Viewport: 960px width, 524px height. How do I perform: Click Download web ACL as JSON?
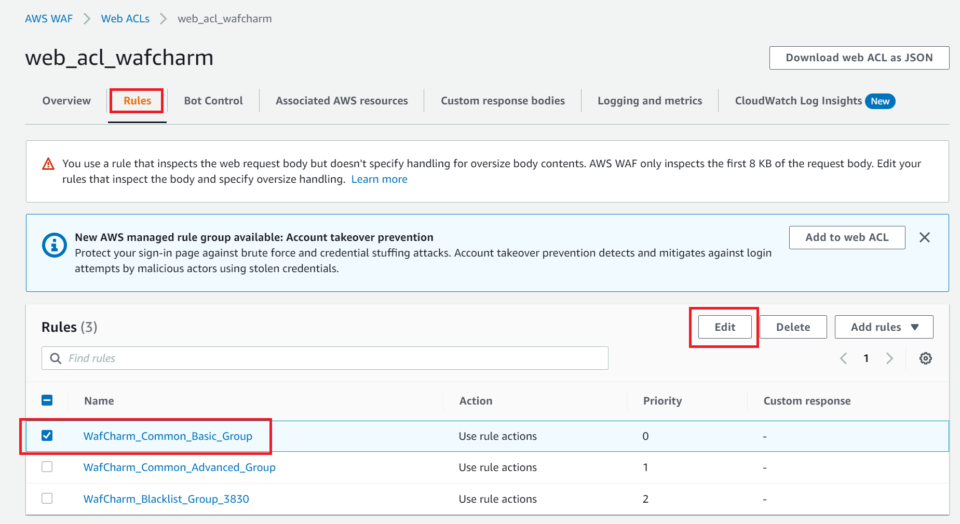coord(858,58)
